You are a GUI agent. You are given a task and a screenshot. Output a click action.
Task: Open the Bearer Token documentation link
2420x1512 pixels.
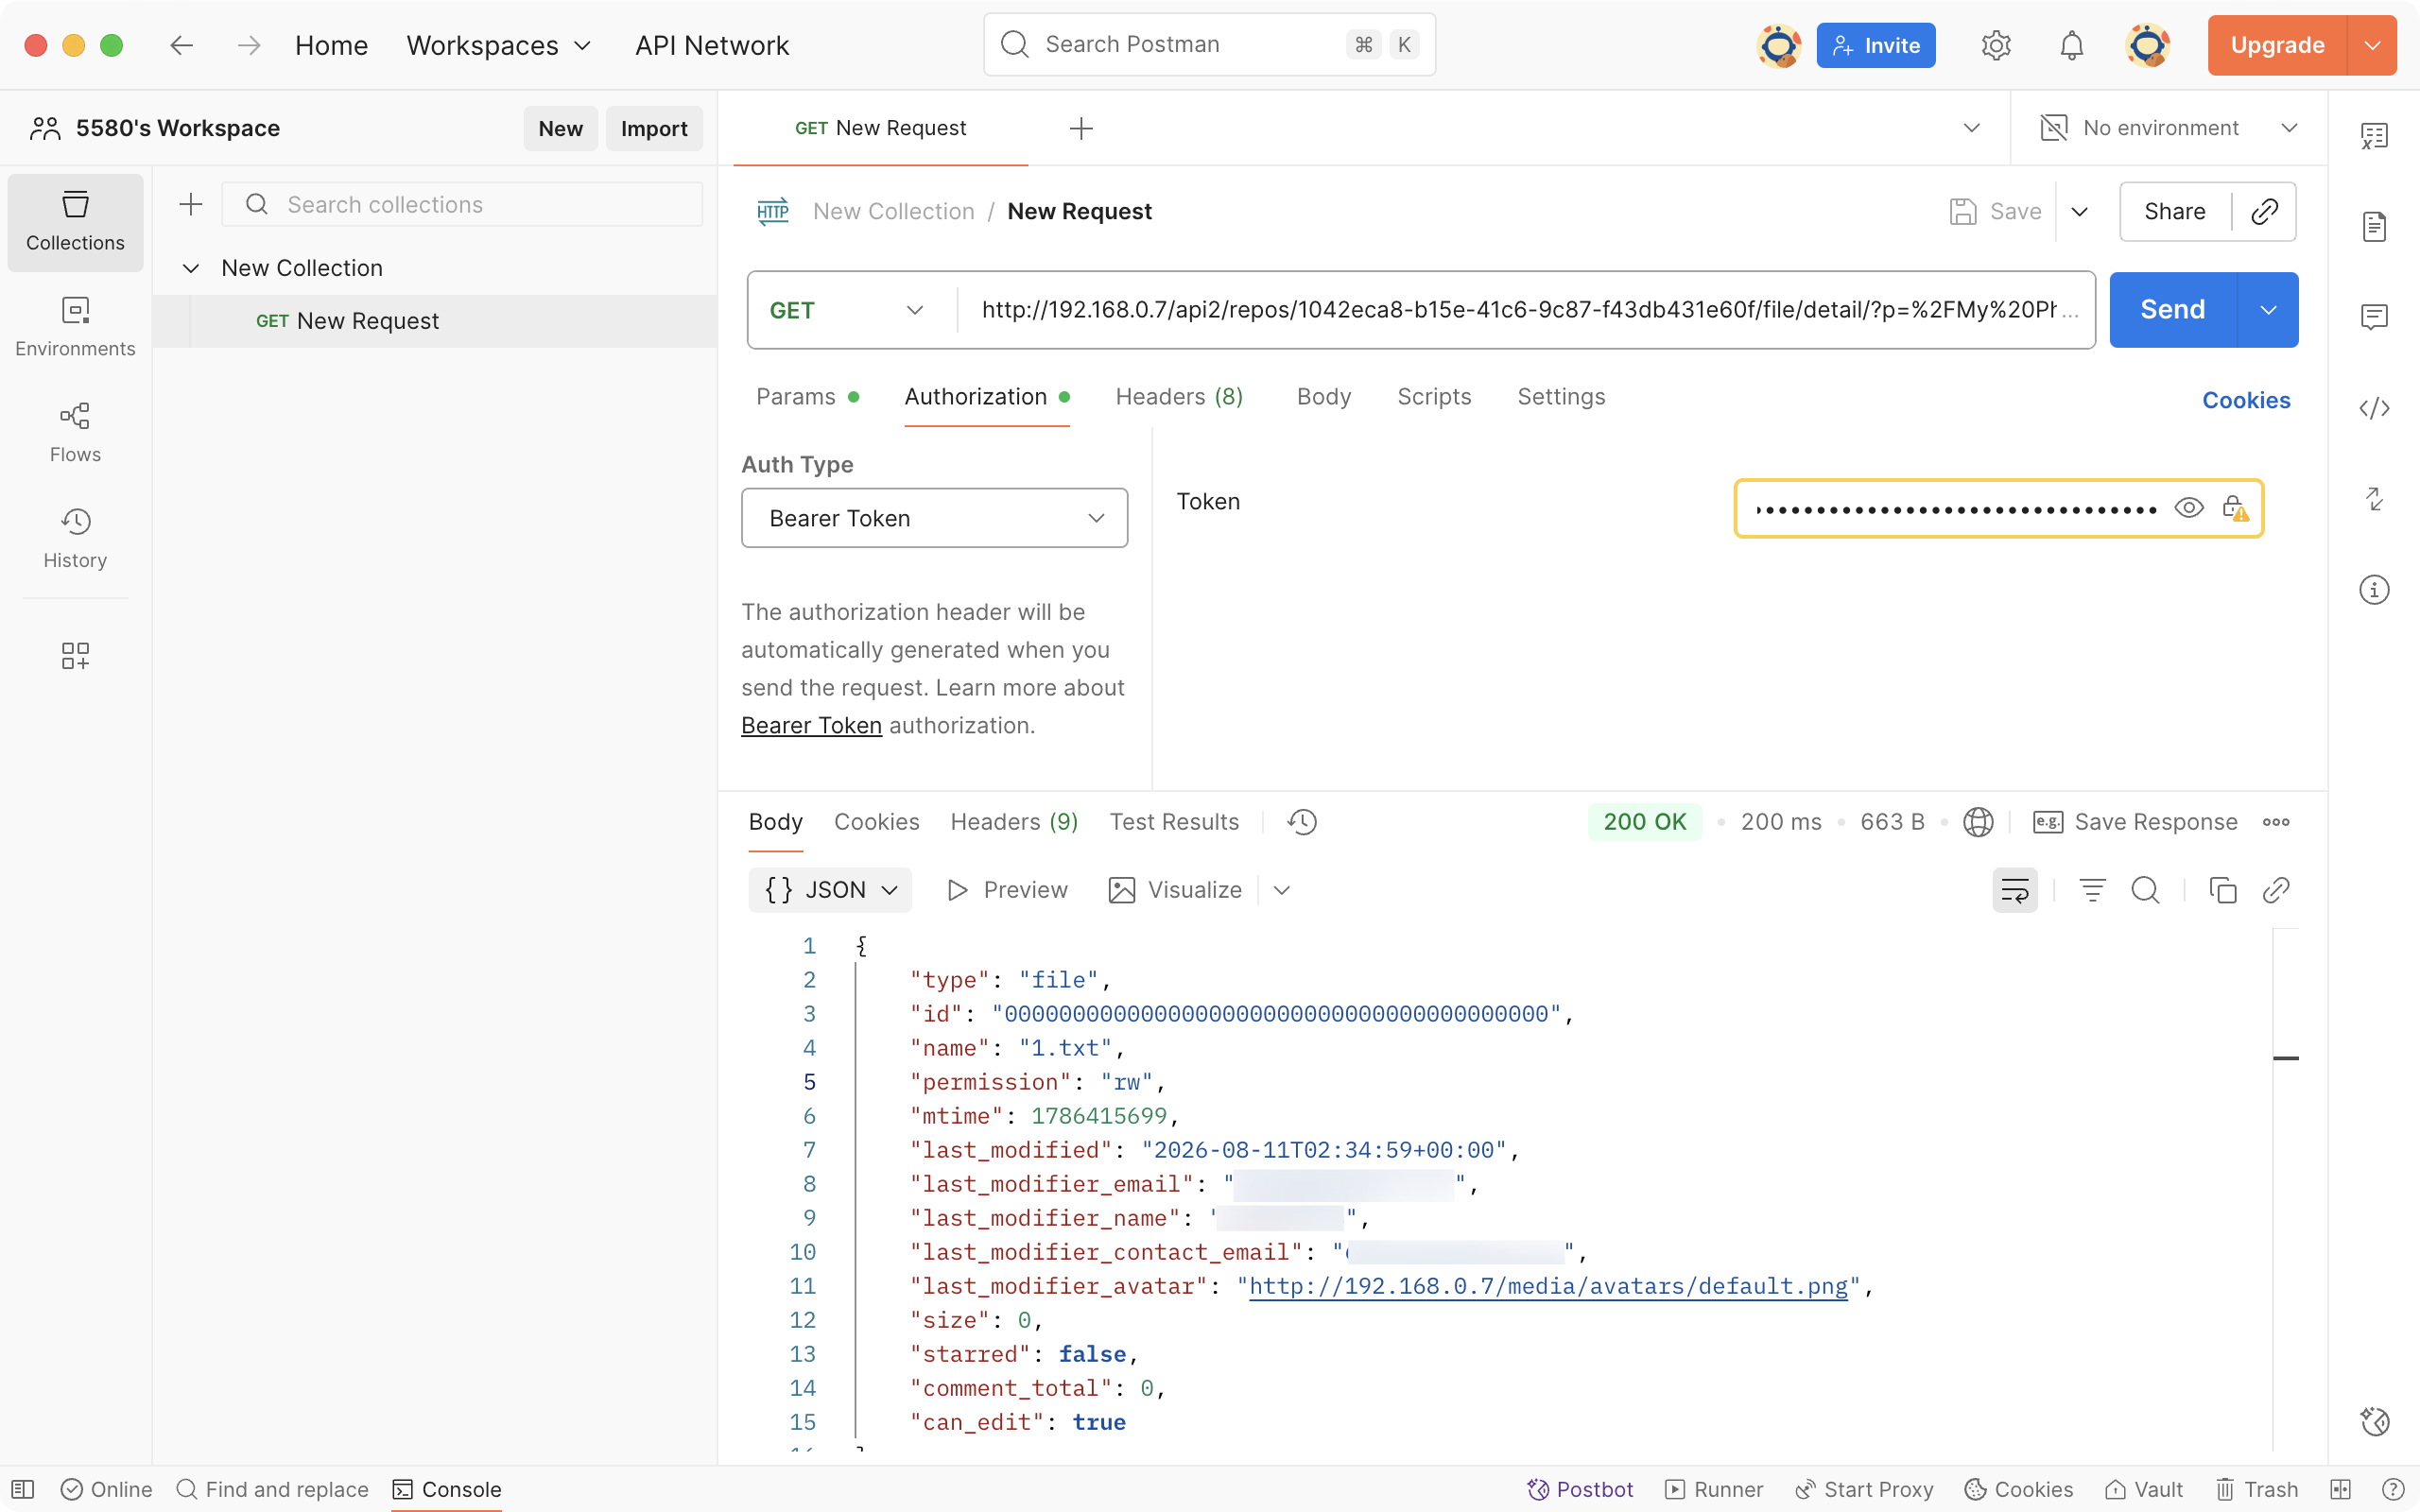click(x=811, y=726)
